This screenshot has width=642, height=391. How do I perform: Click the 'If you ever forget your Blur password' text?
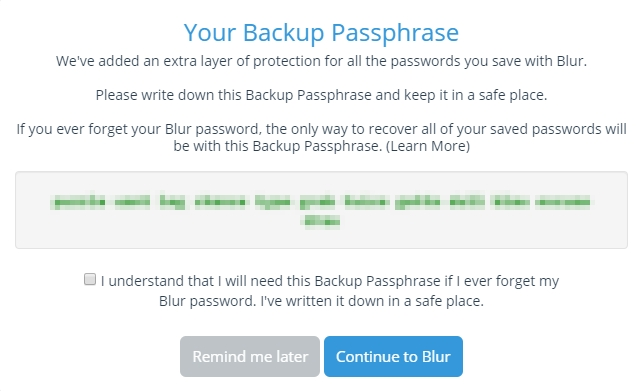tap(138, 129)
